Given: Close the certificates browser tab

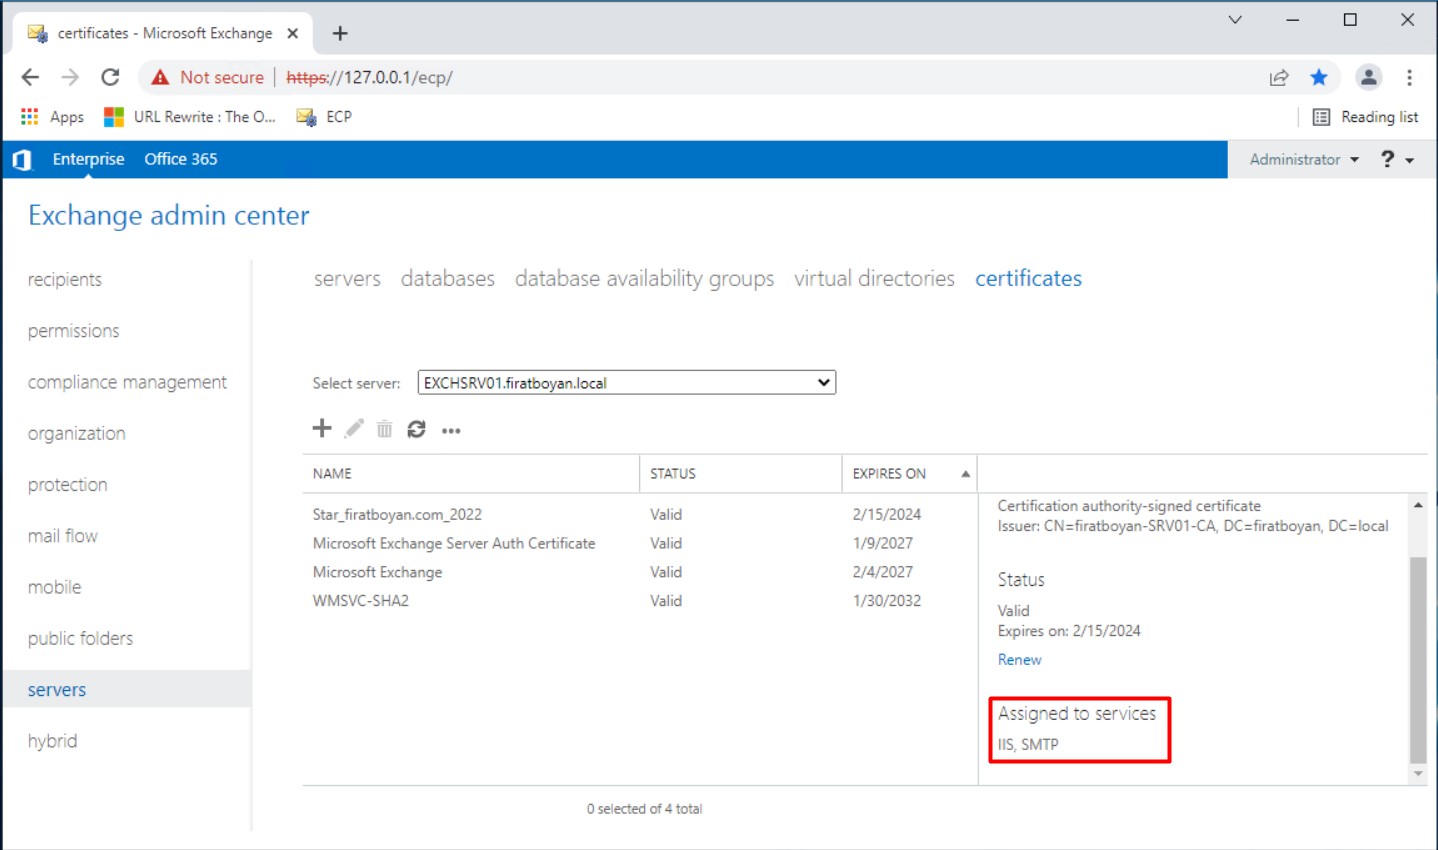Looking at the screenshot, I should coord(292,33).
